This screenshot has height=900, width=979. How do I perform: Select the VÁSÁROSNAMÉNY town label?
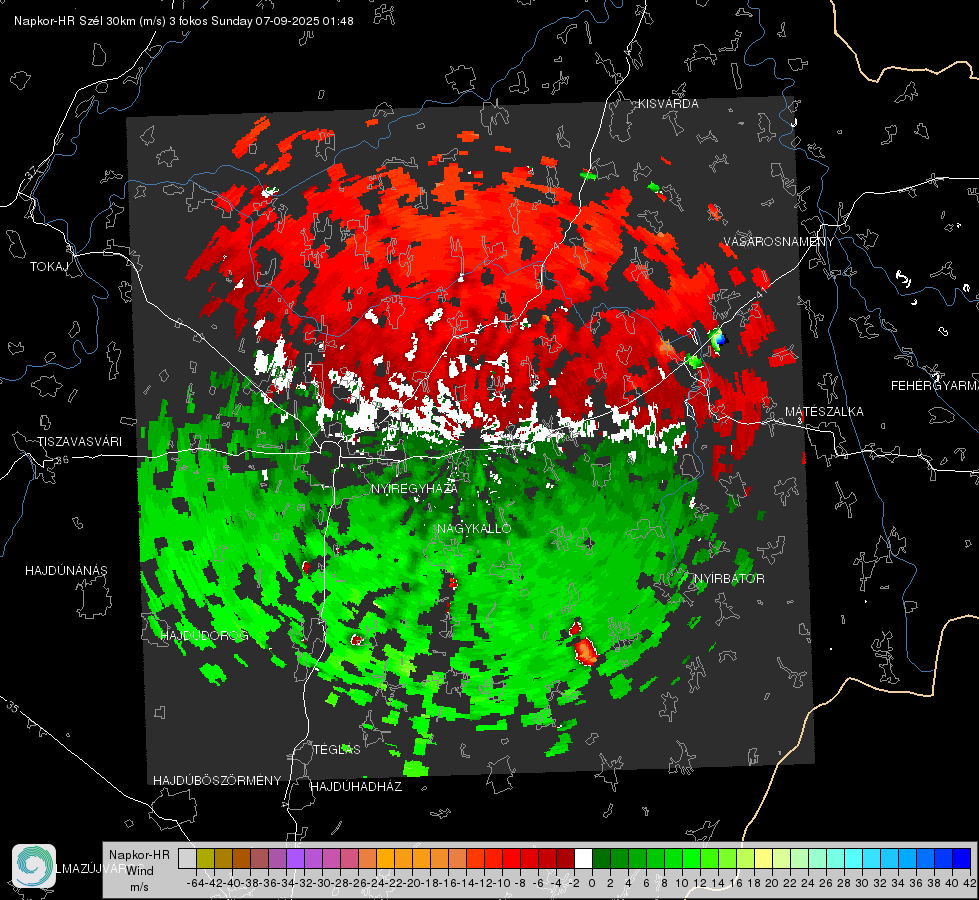click(779, 242)
